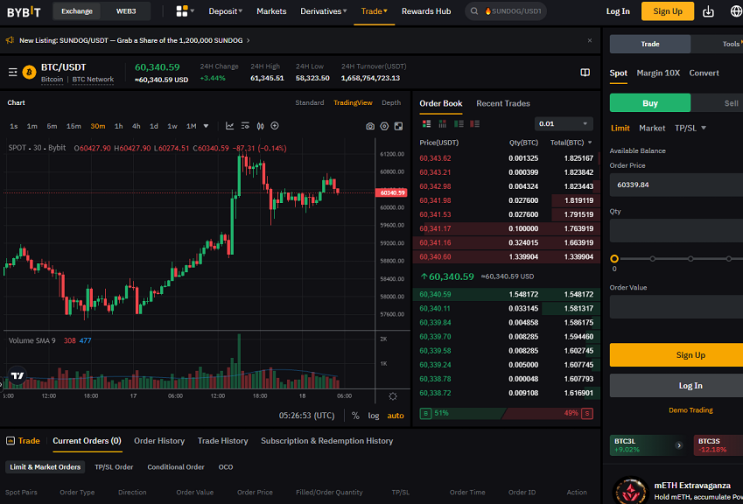Open the apps grid menu icon
Screen dimensions: 743x504
click(x=182, y=11)
